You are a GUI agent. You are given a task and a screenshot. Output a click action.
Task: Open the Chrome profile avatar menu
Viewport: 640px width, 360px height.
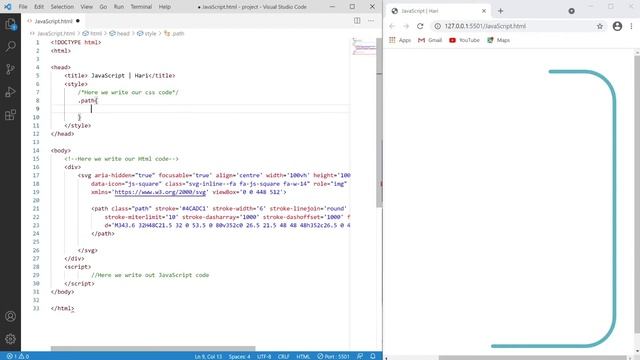click(x=617, y=26)
